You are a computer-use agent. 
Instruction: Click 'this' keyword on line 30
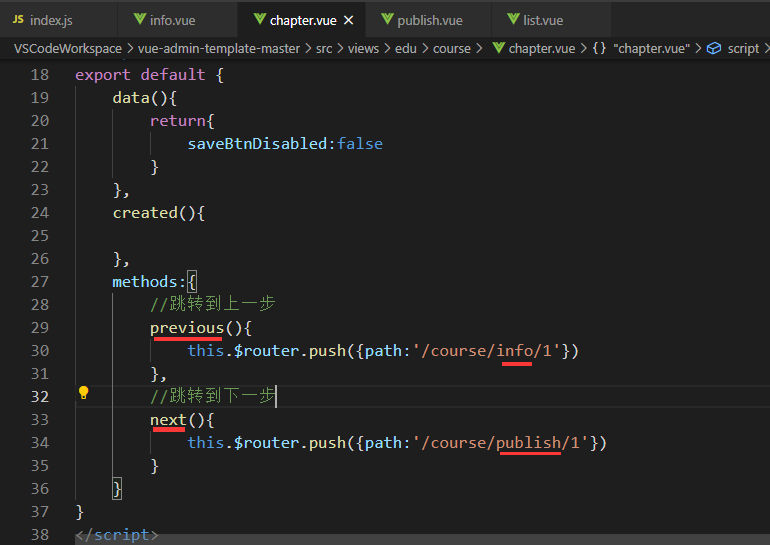206,351
